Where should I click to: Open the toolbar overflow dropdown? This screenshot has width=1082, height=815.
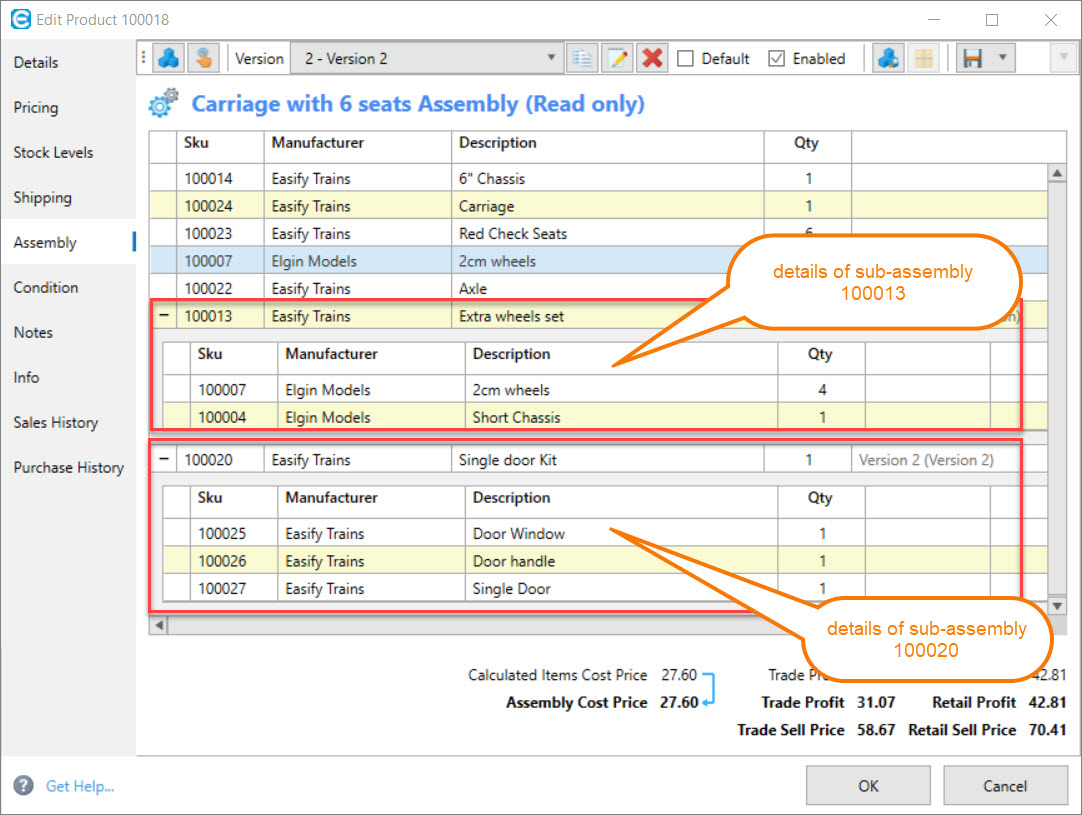(1063, 58)
